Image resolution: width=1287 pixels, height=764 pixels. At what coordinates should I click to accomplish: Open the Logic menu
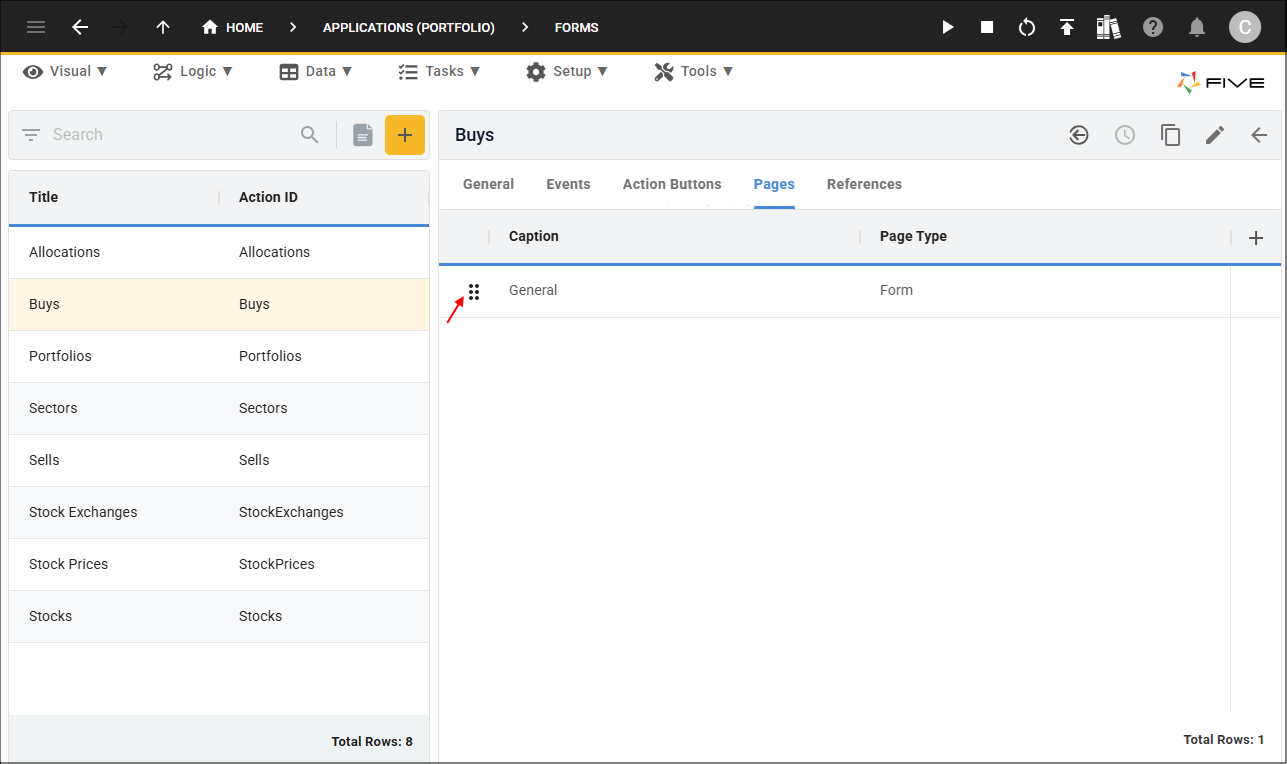tap(193, 71)
